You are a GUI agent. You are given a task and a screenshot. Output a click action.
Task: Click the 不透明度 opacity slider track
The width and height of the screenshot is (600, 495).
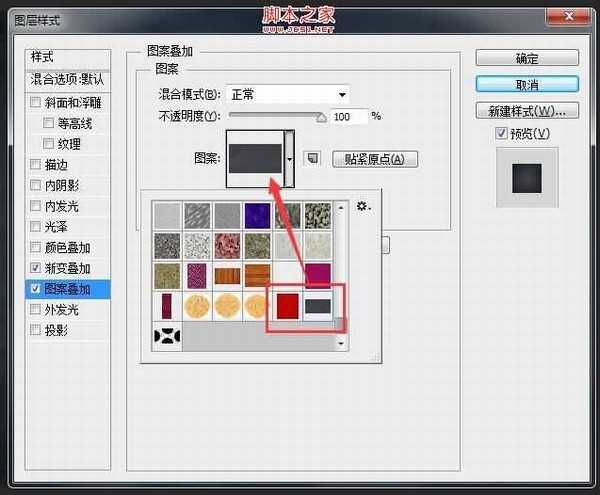[x=272, y=116]
